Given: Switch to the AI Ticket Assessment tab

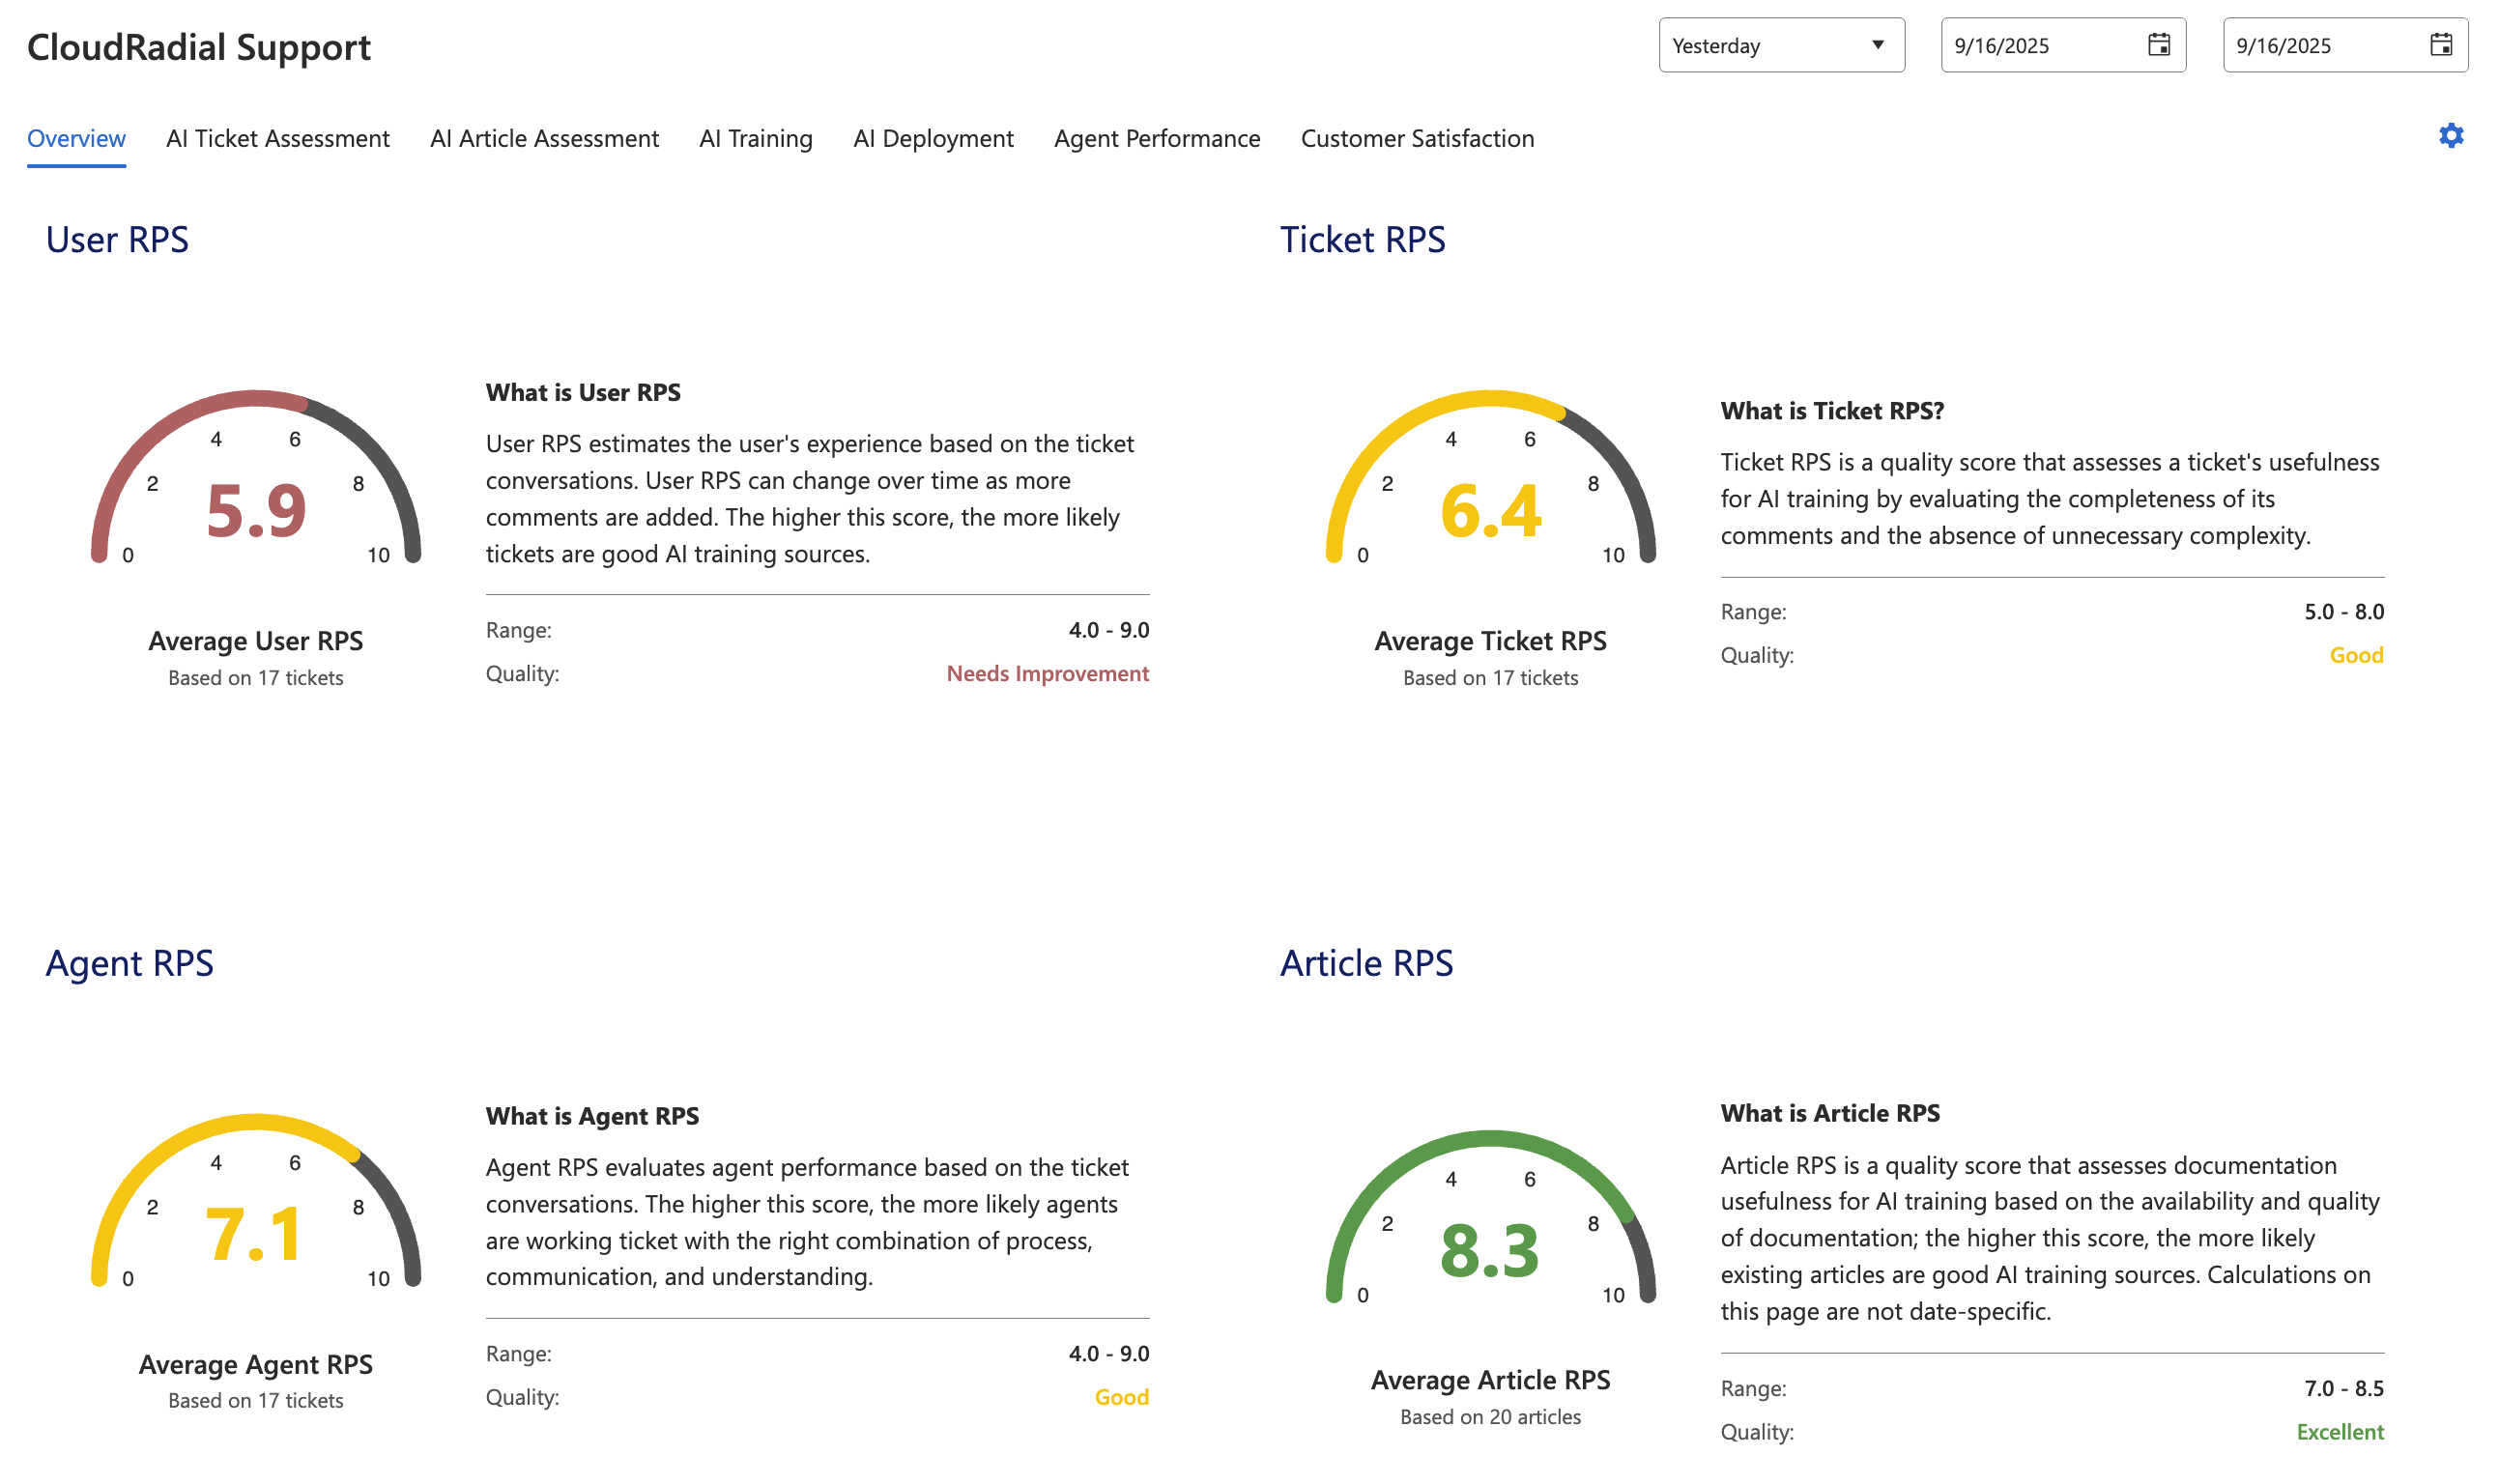Looking at the screenshot, I should (278, 138).
